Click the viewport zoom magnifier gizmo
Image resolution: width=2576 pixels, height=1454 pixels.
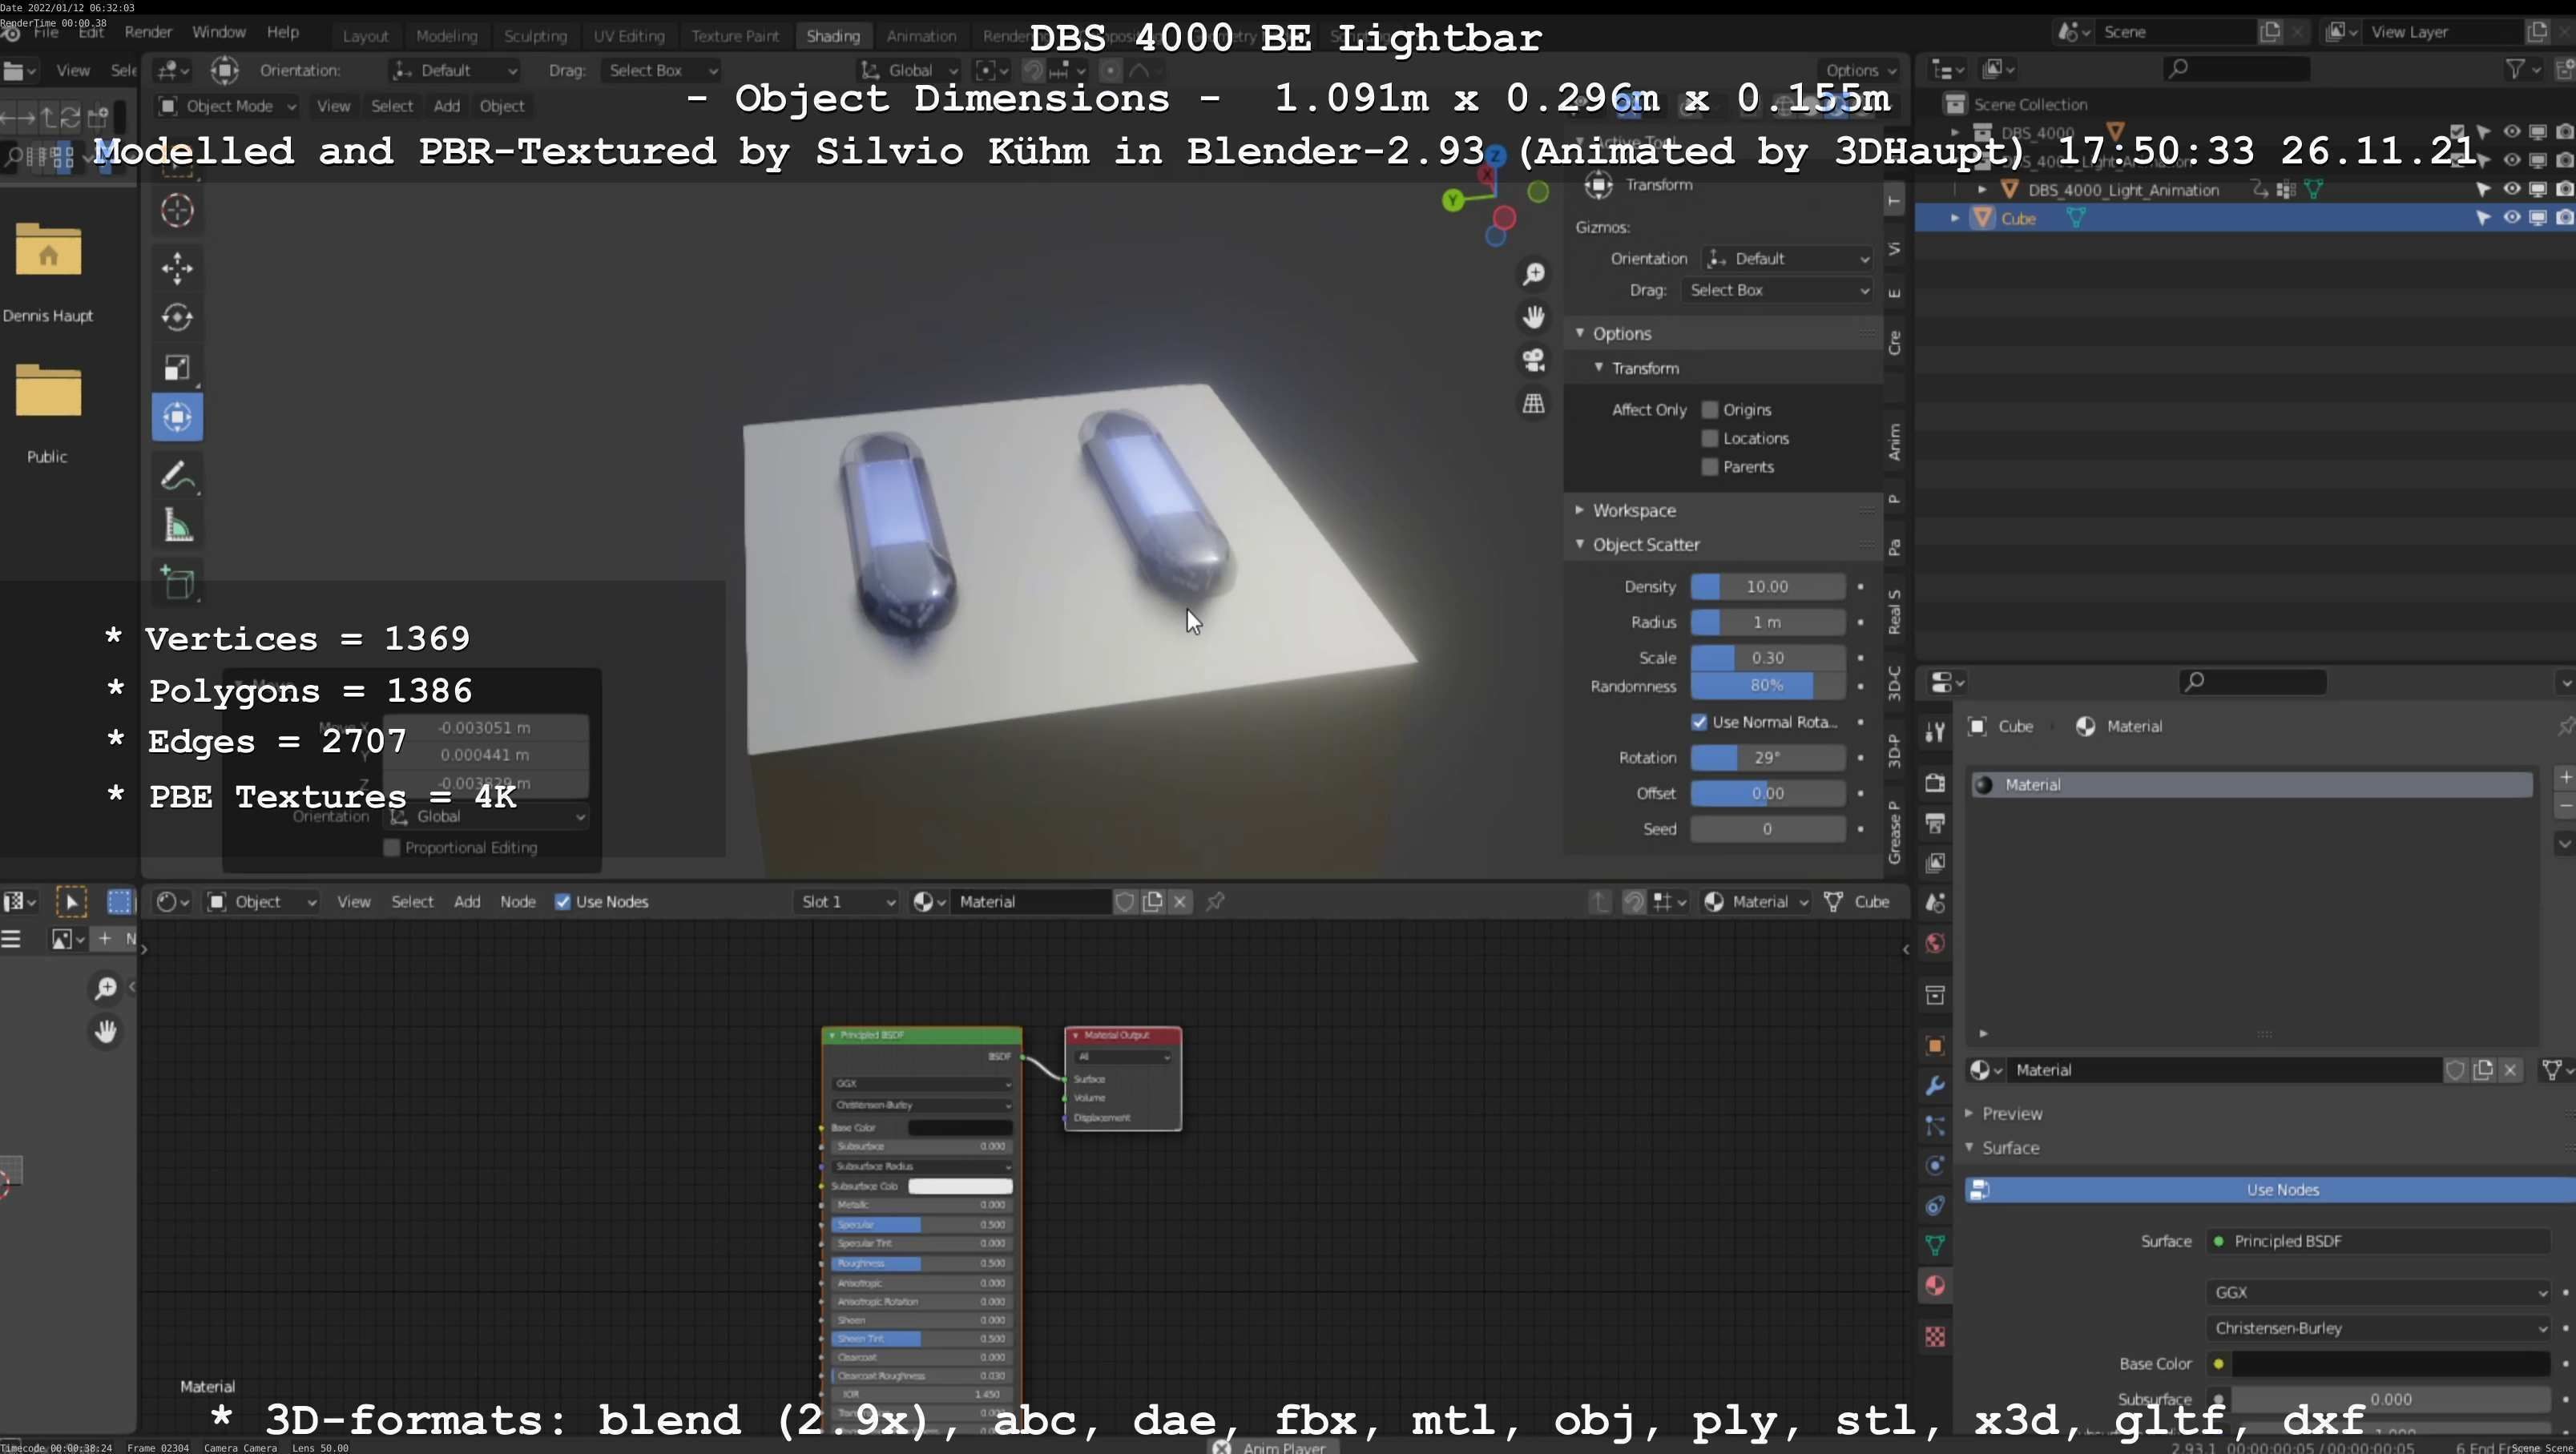[1533, 274]
